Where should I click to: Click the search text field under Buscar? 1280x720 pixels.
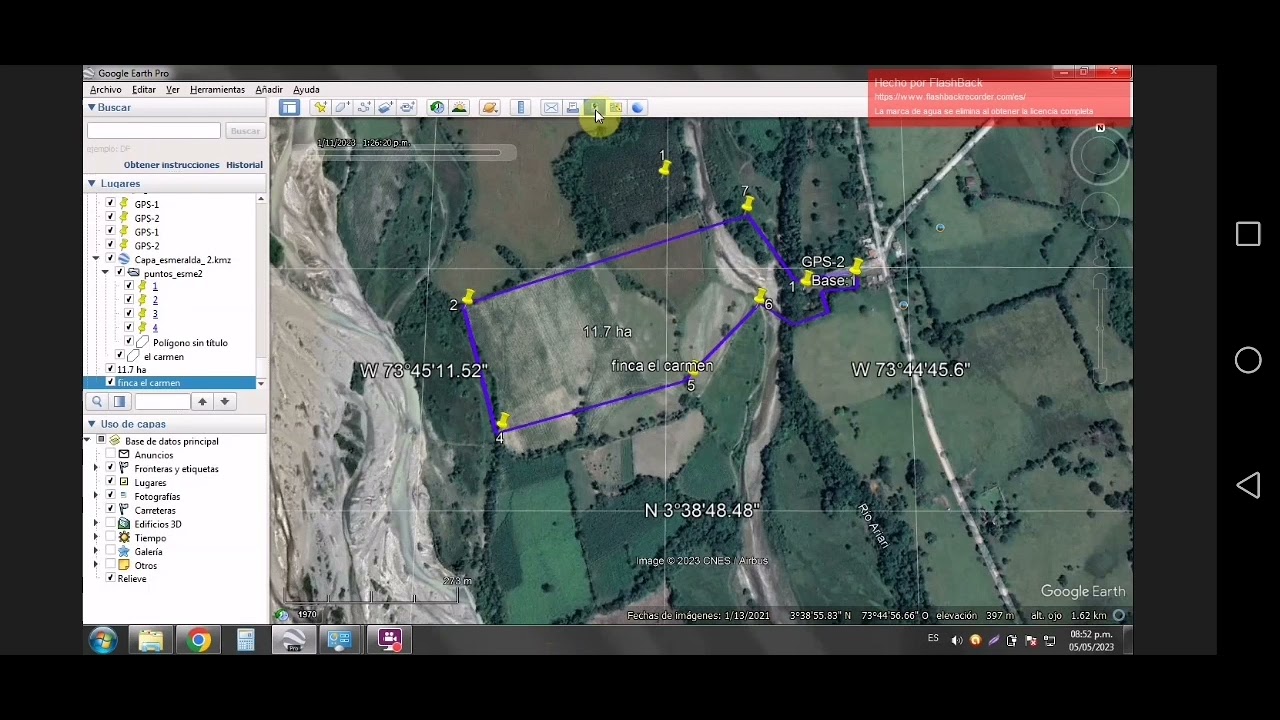click(154, 131)
